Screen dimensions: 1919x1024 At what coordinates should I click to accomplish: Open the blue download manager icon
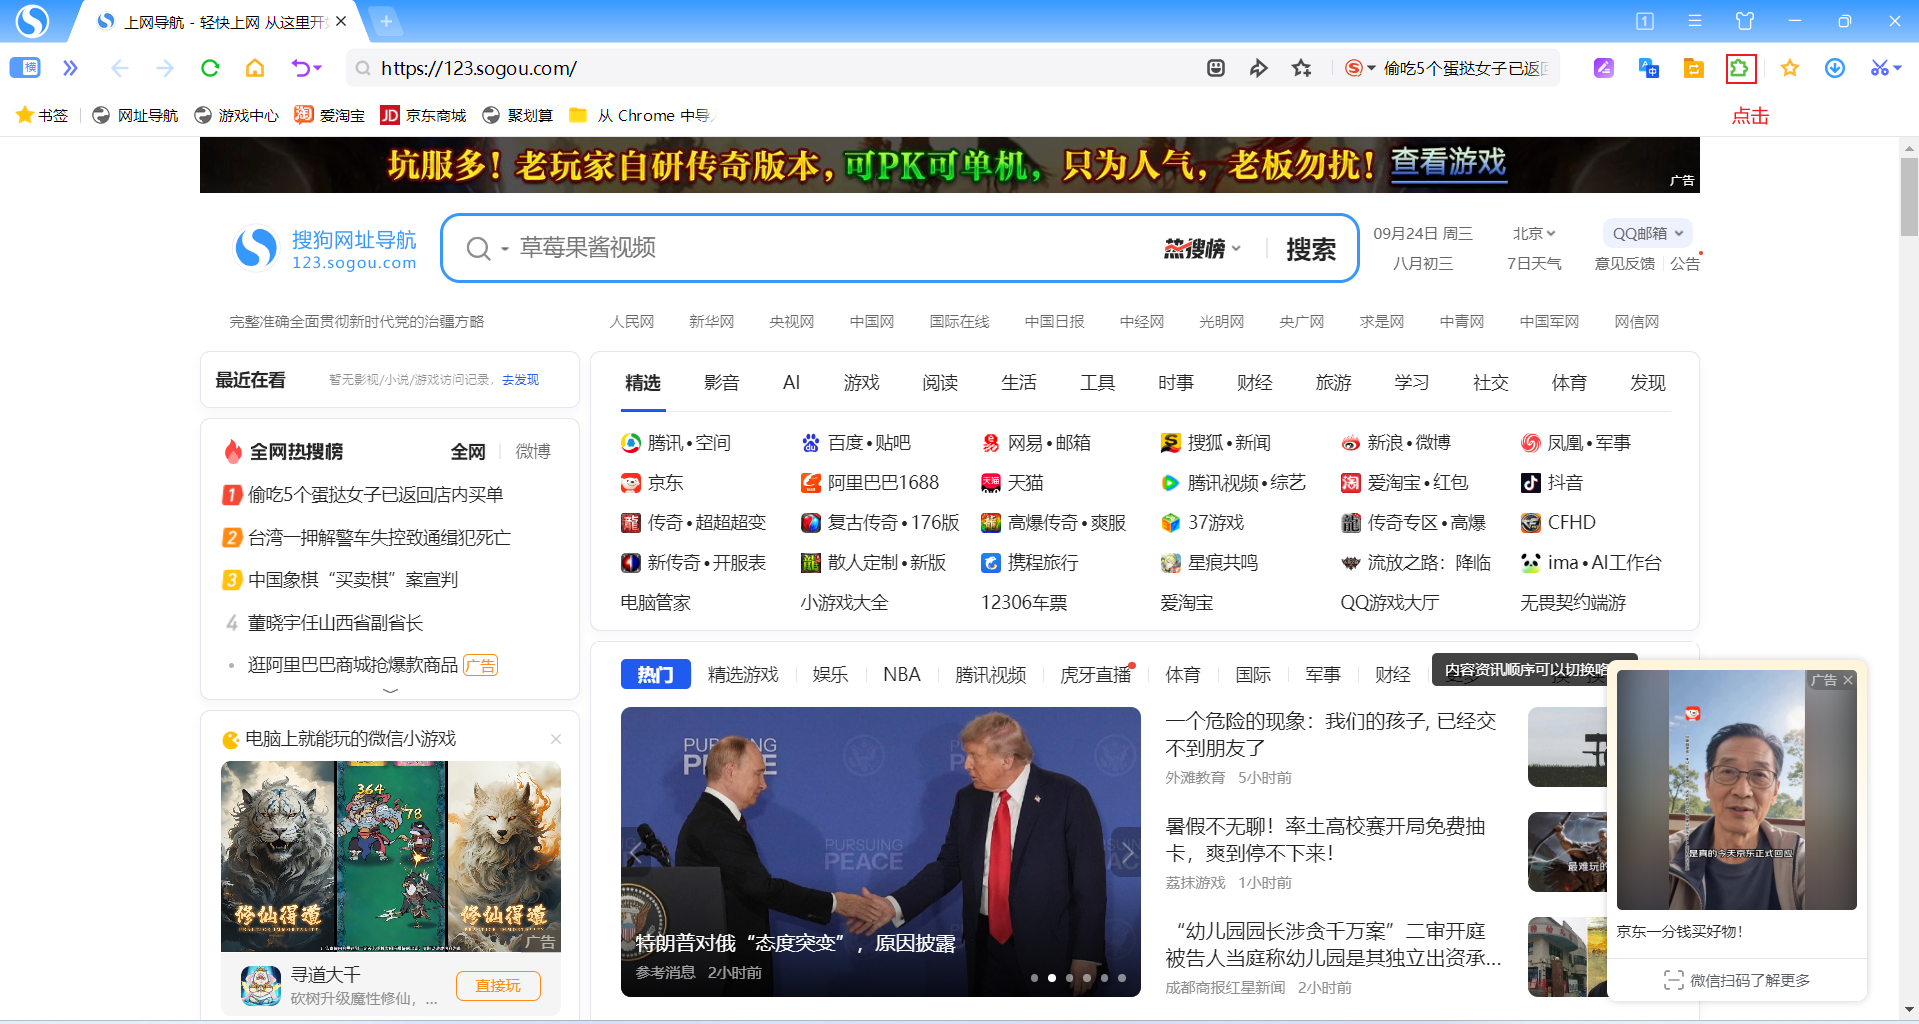pos(1835,68)
